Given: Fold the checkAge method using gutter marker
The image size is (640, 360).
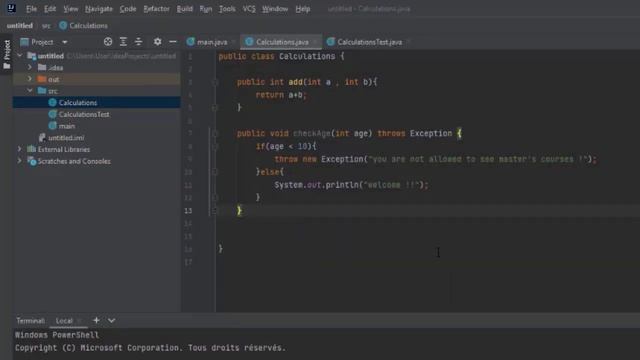Looking at the screenshot, I should 215,133.
